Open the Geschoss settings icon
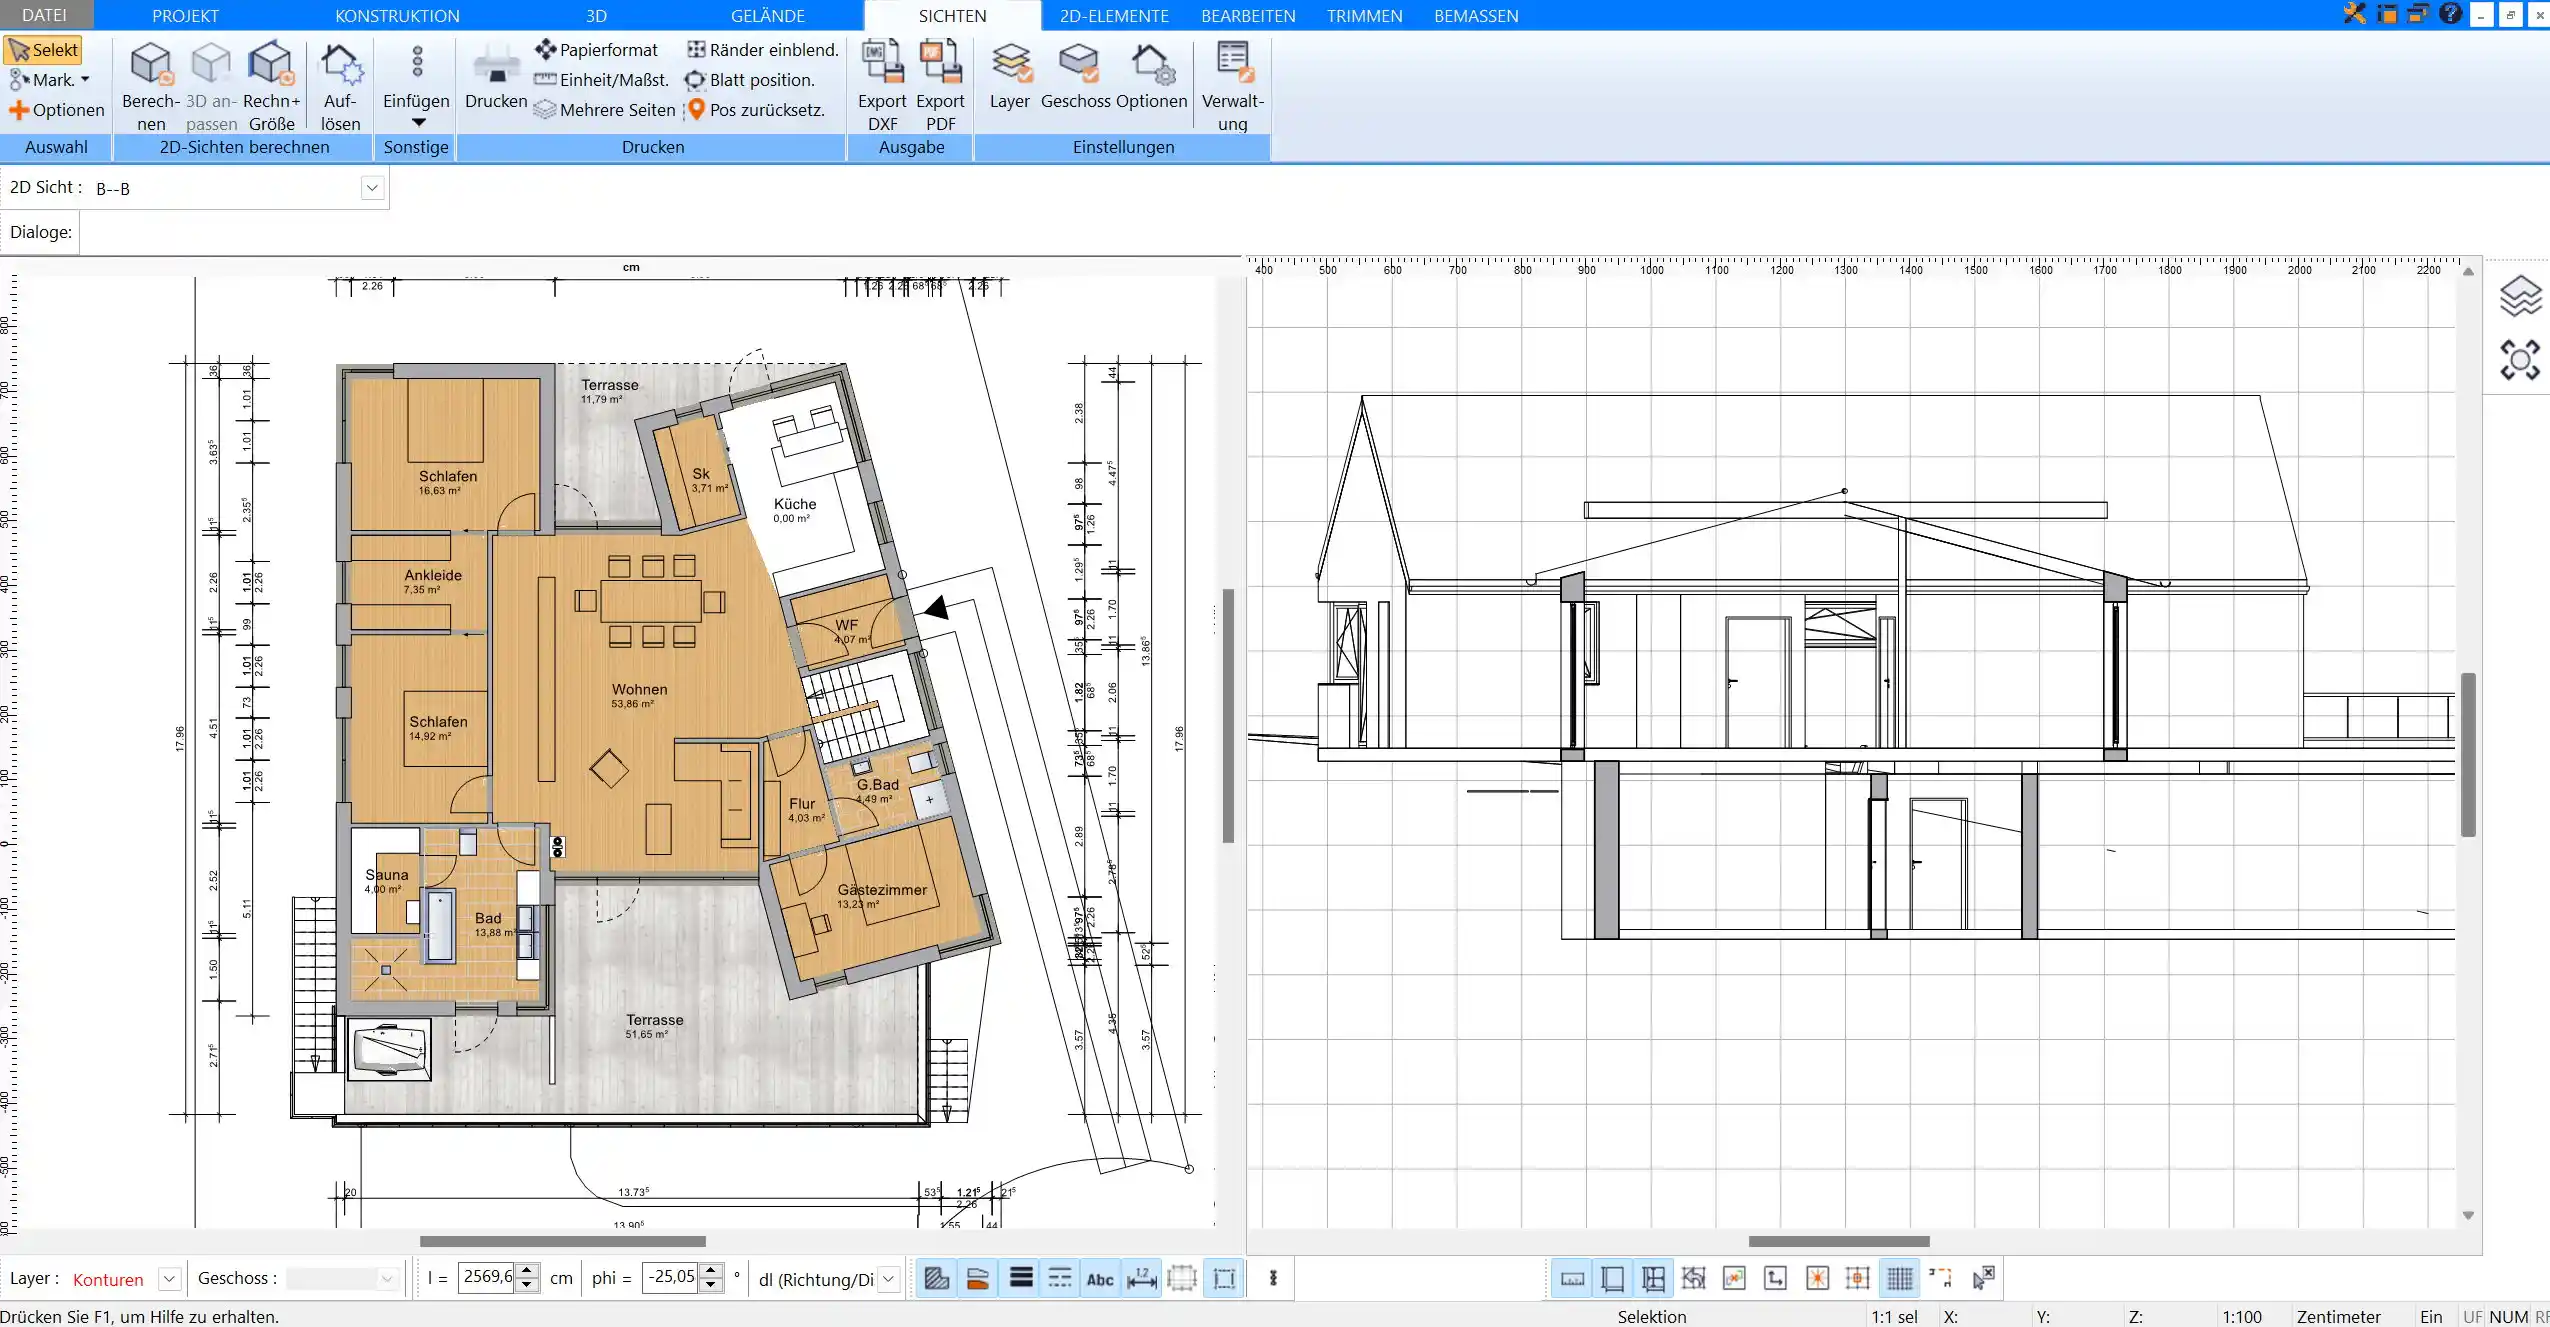Image resolution: width=2550 pixels, height=1327 pixels. coord(1077,63)
